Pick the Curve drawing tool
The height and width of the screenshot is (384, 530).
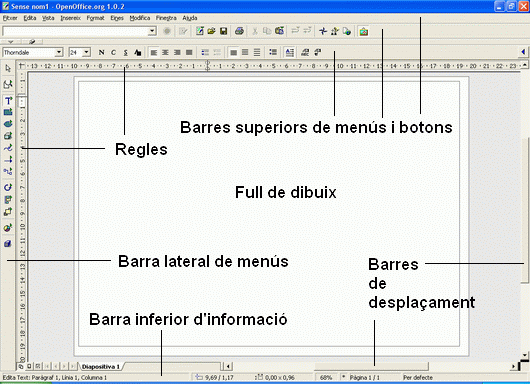[x=8, y=148]
